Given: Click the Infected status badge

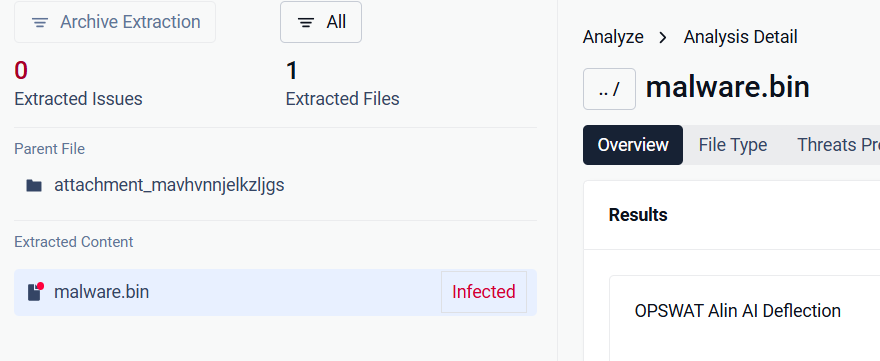Looking at the screenshot, I should 484,292.
